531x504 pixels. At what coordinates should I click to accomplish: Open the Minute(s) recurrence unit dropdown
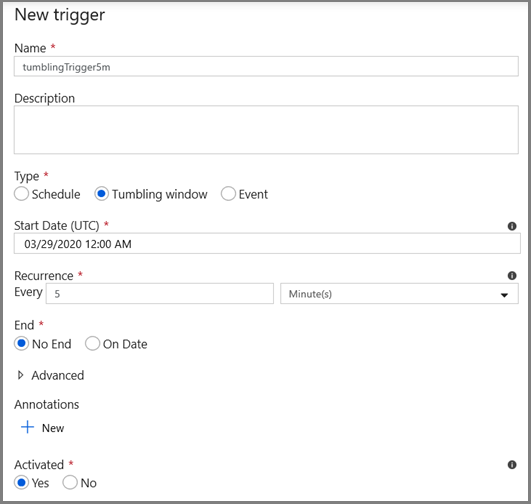[399, 294]
